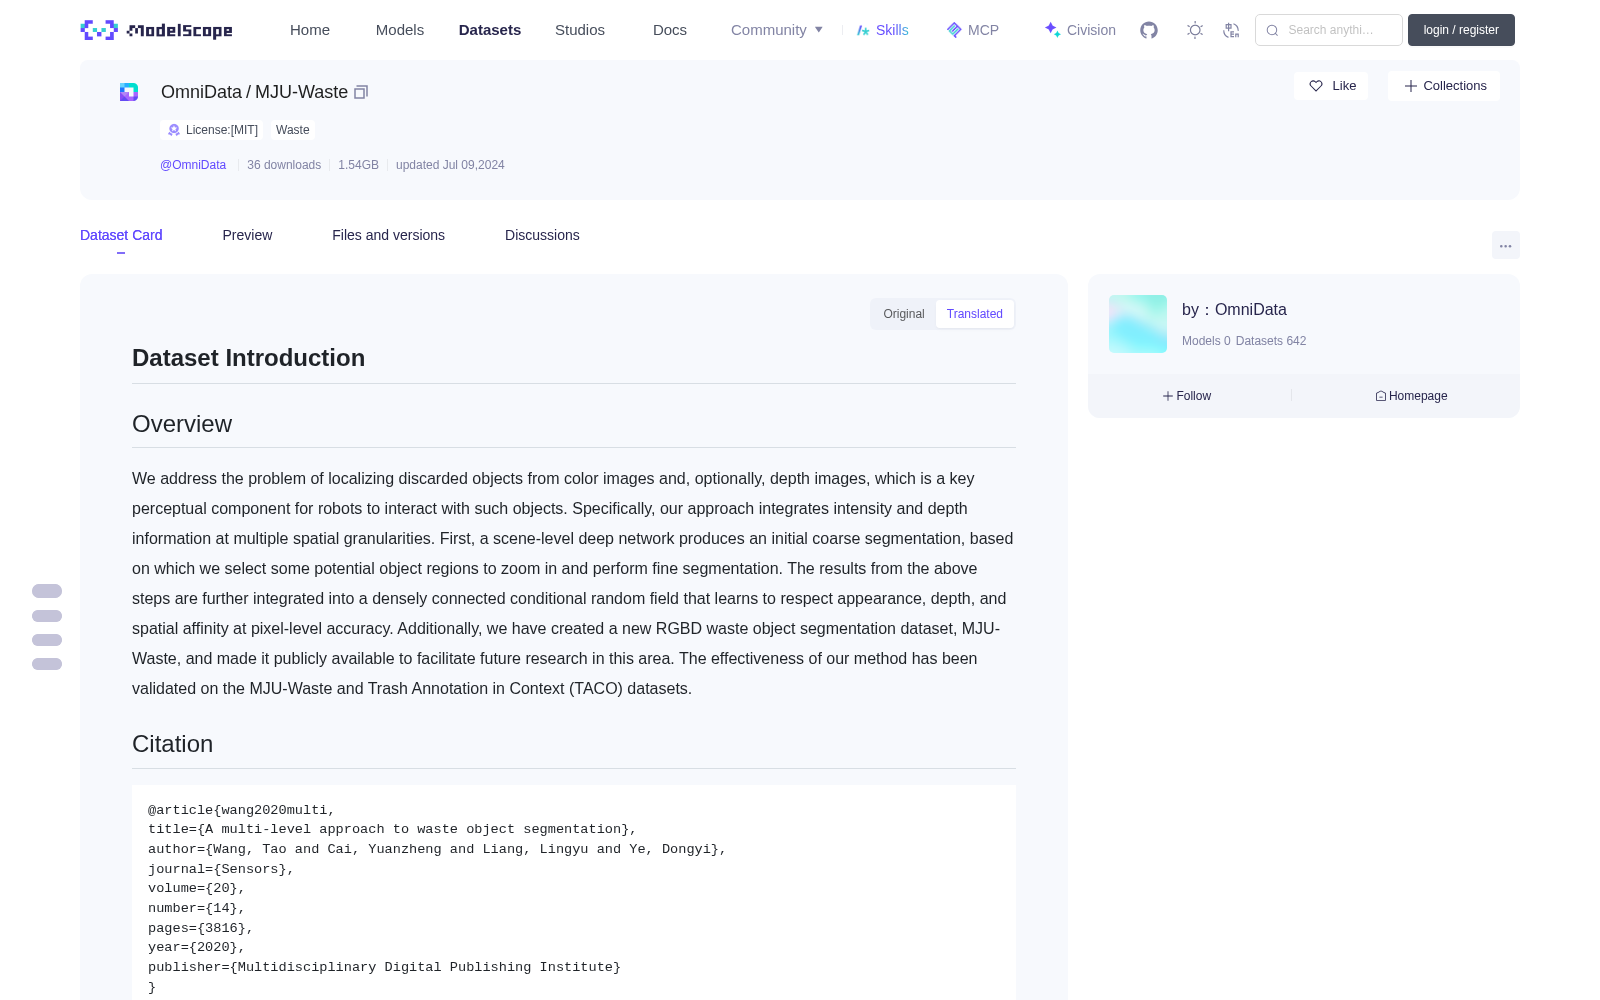Click the OmniData / MJU-Waste title

[254, 92]
